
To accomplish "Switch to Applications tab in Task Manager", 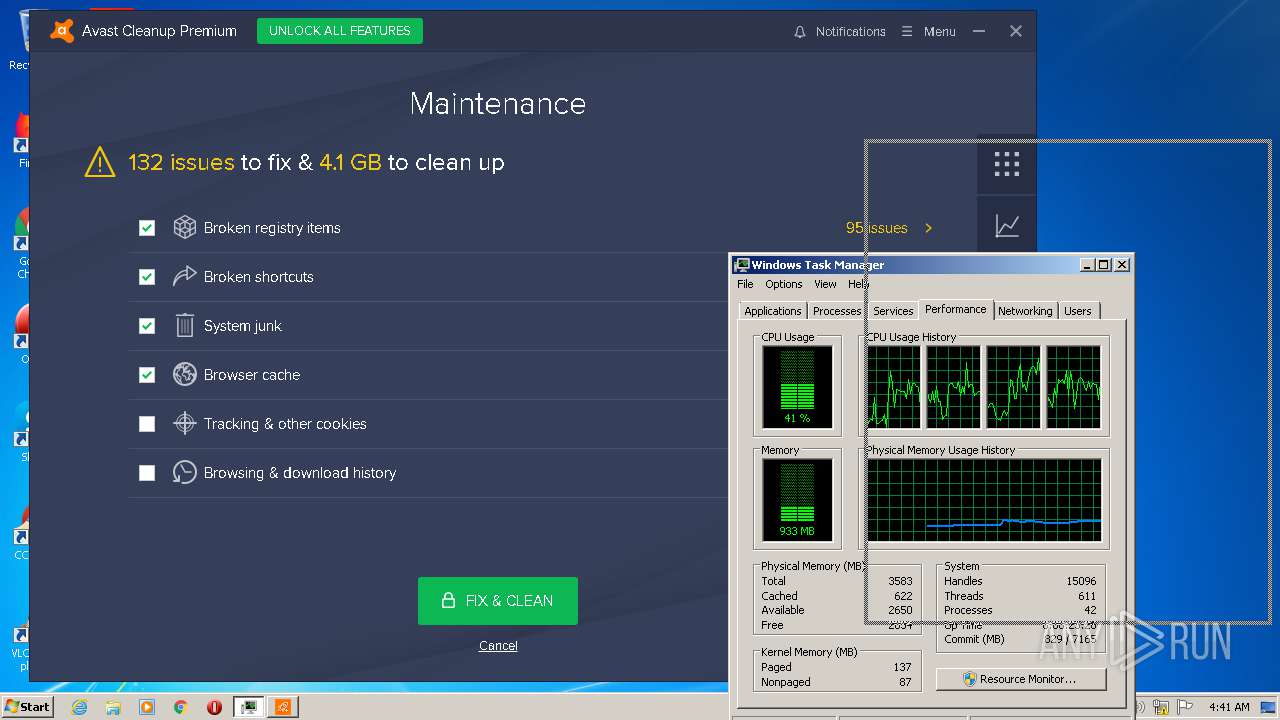I will tap(772, 311).
